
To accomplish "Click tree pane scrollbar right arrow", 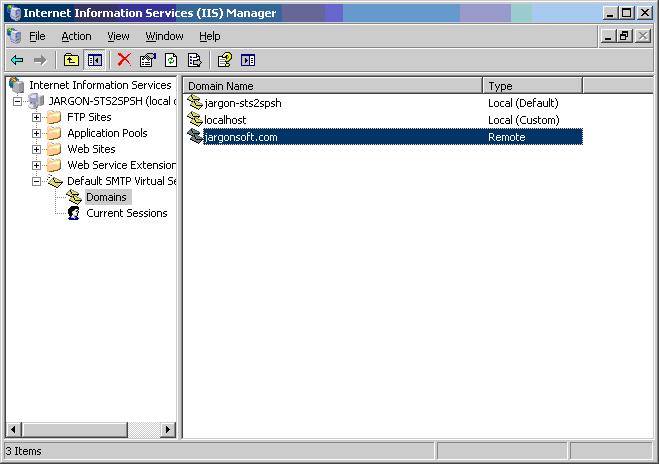I will pos(168,430).
